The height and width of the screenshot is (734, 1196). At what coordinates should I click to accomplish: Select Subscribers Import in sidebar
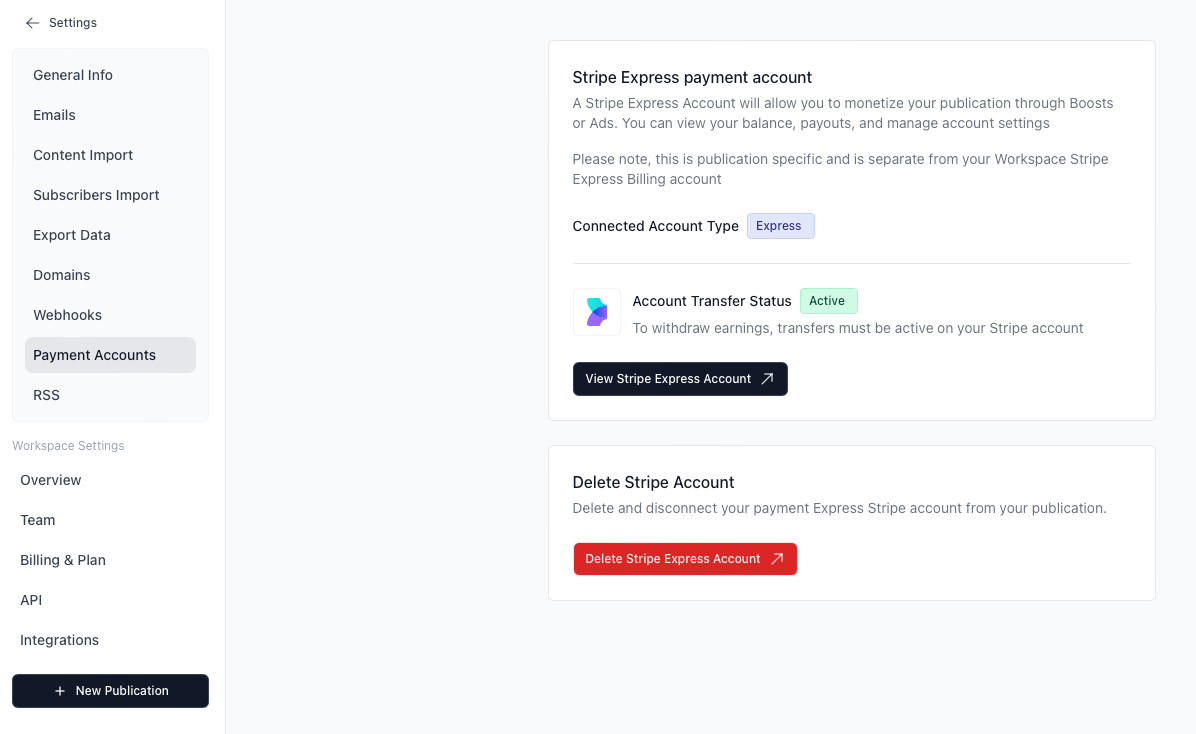[96, 195]
